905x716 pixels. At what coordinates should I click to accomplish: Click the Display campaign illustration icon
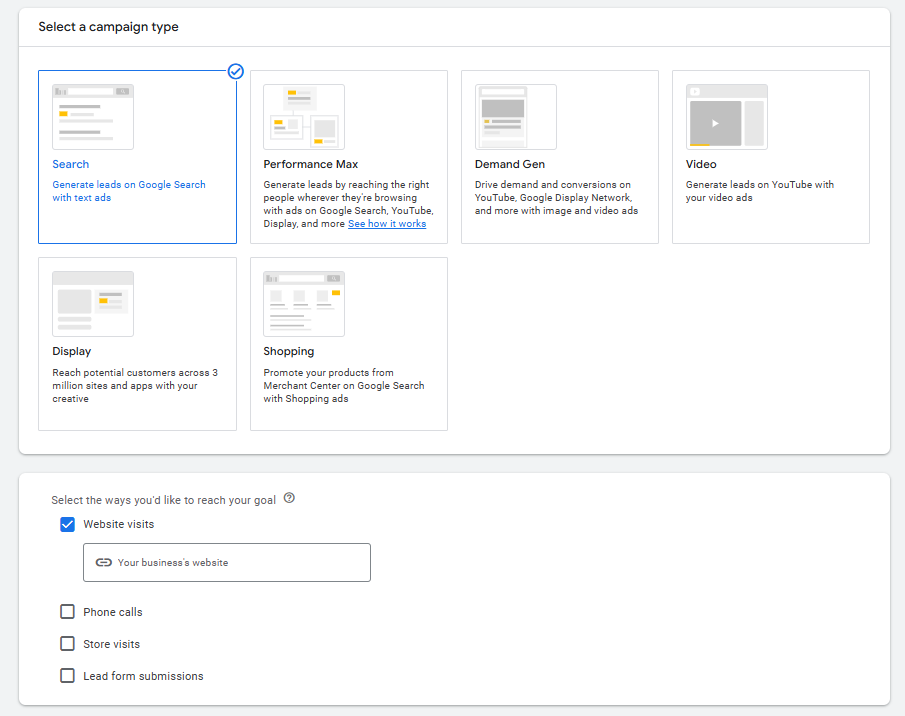click(x=93, y=304)
